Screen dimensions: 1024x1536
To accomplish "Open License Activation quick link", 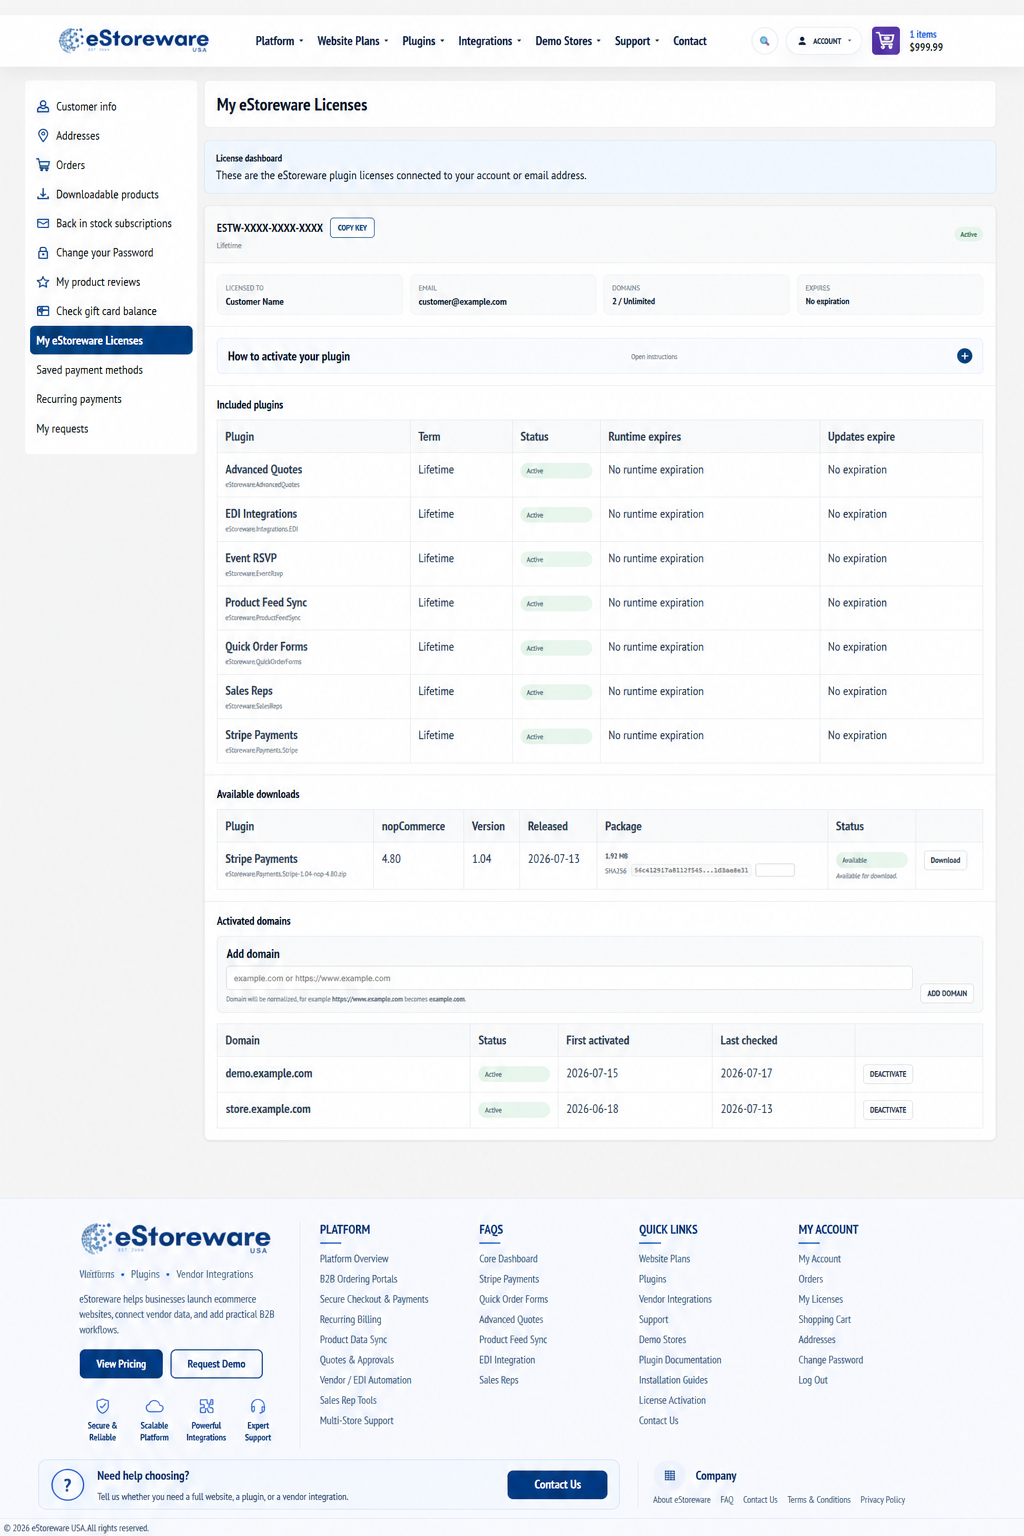I will pos(672,1400).
